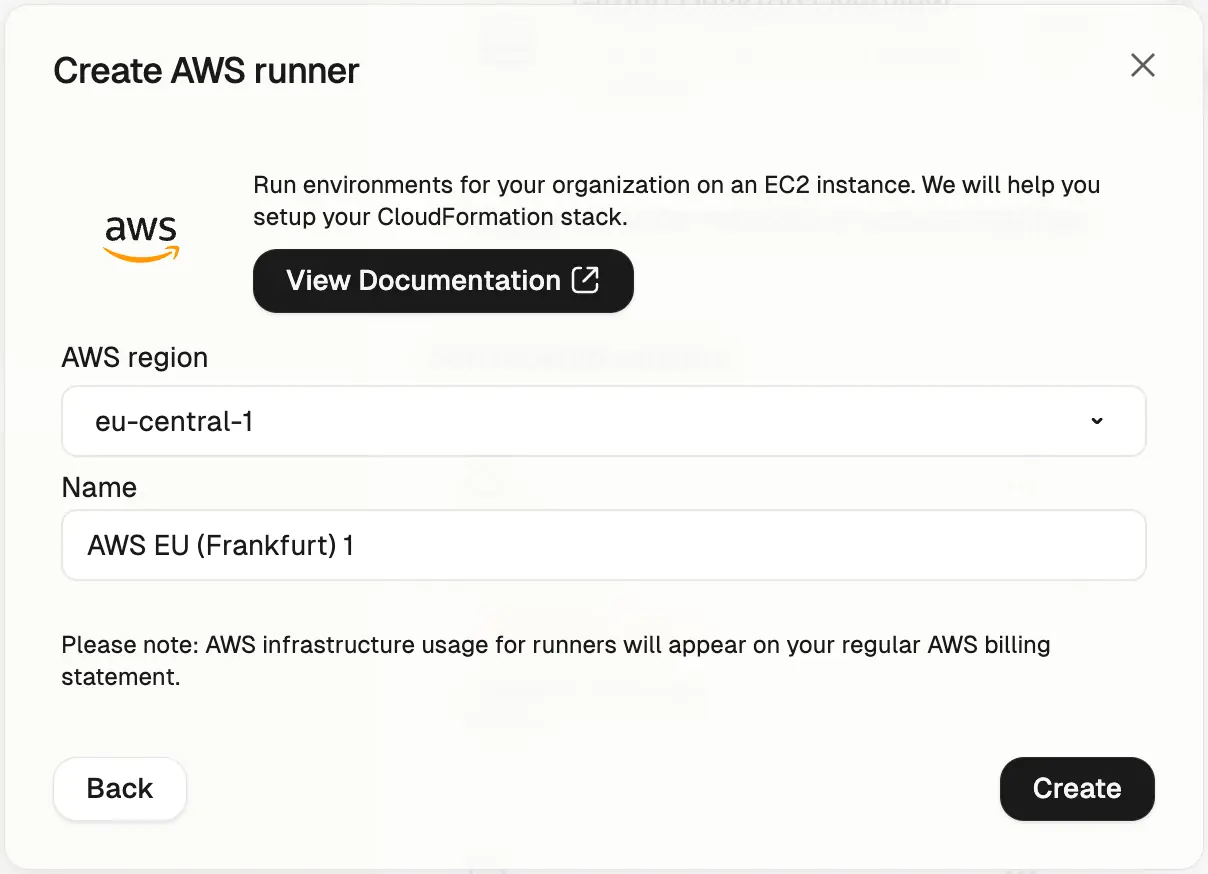
Task: Select the eu-central-1 text in the region combo box
Action: click(x=174, y=422)
